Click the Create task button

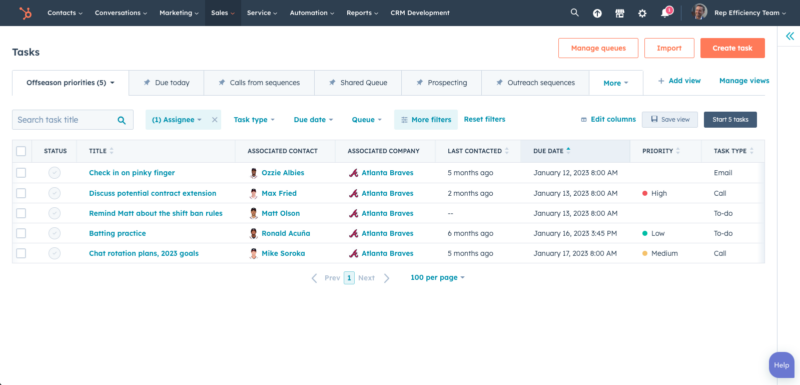pyautogui.click(x=732, y=48)
